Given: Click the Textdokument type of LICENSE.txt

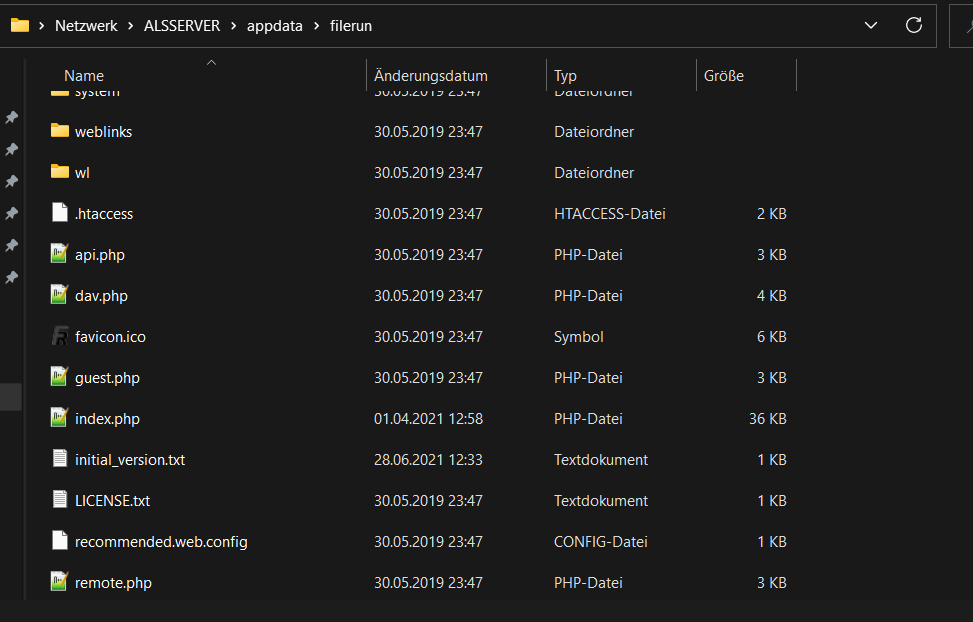Looking at the screenshot, I should pos(601,500).
